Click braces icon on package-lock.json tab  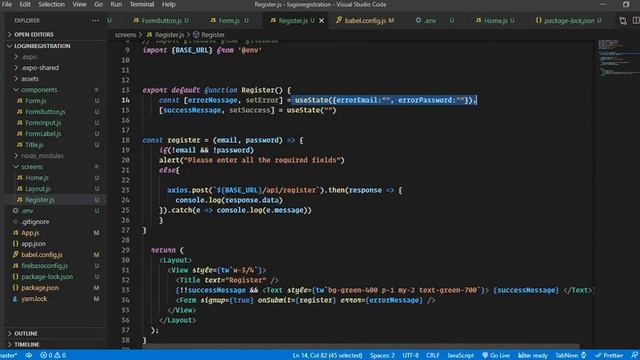[x=539, y=20]
